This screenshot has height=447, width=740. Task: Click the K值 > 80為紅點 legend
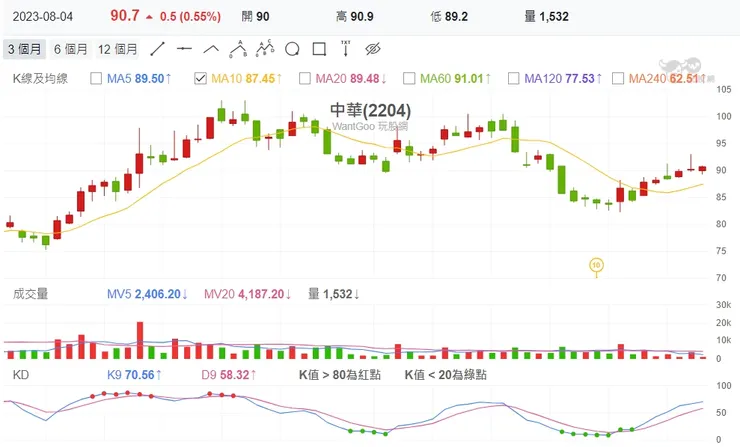[340, 375]
